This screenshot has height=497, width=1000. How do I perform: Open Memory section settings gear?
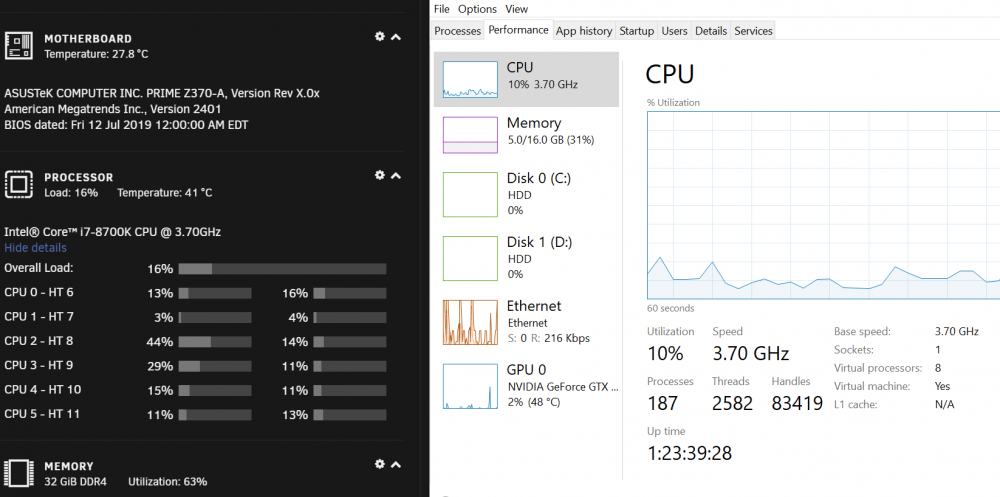(379, 464)
